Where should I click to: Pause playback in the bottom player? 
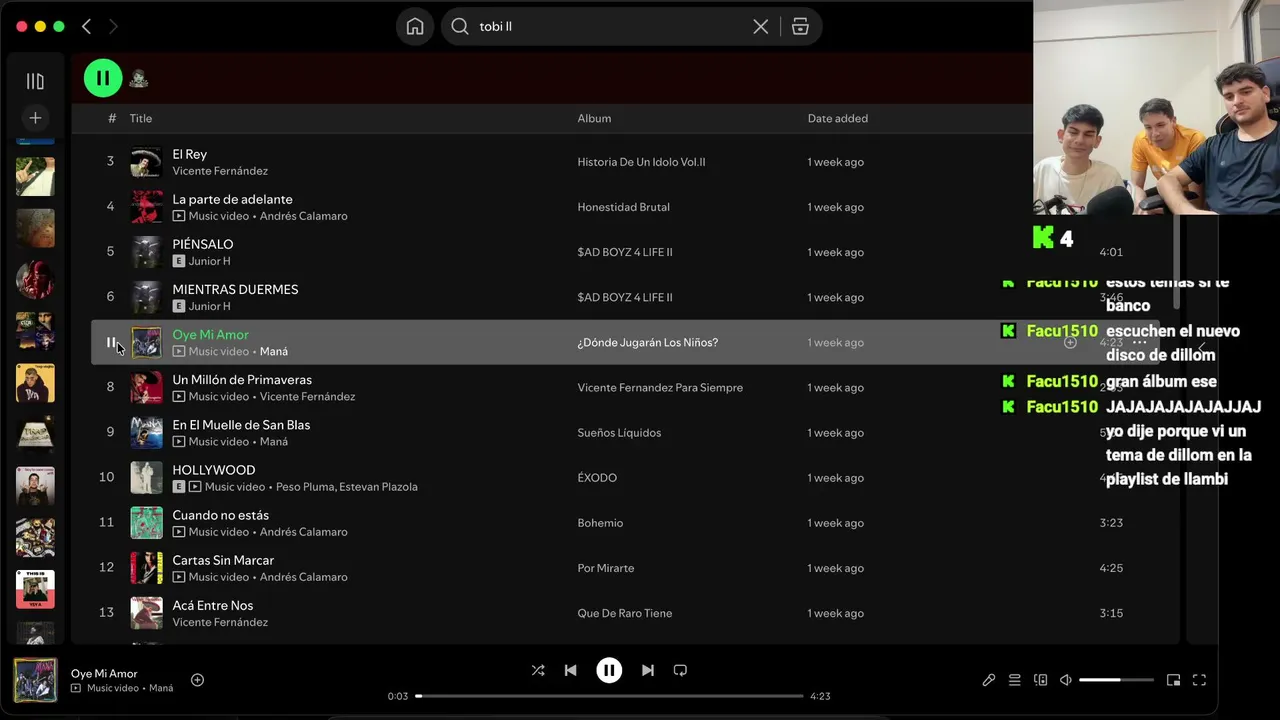609,670
